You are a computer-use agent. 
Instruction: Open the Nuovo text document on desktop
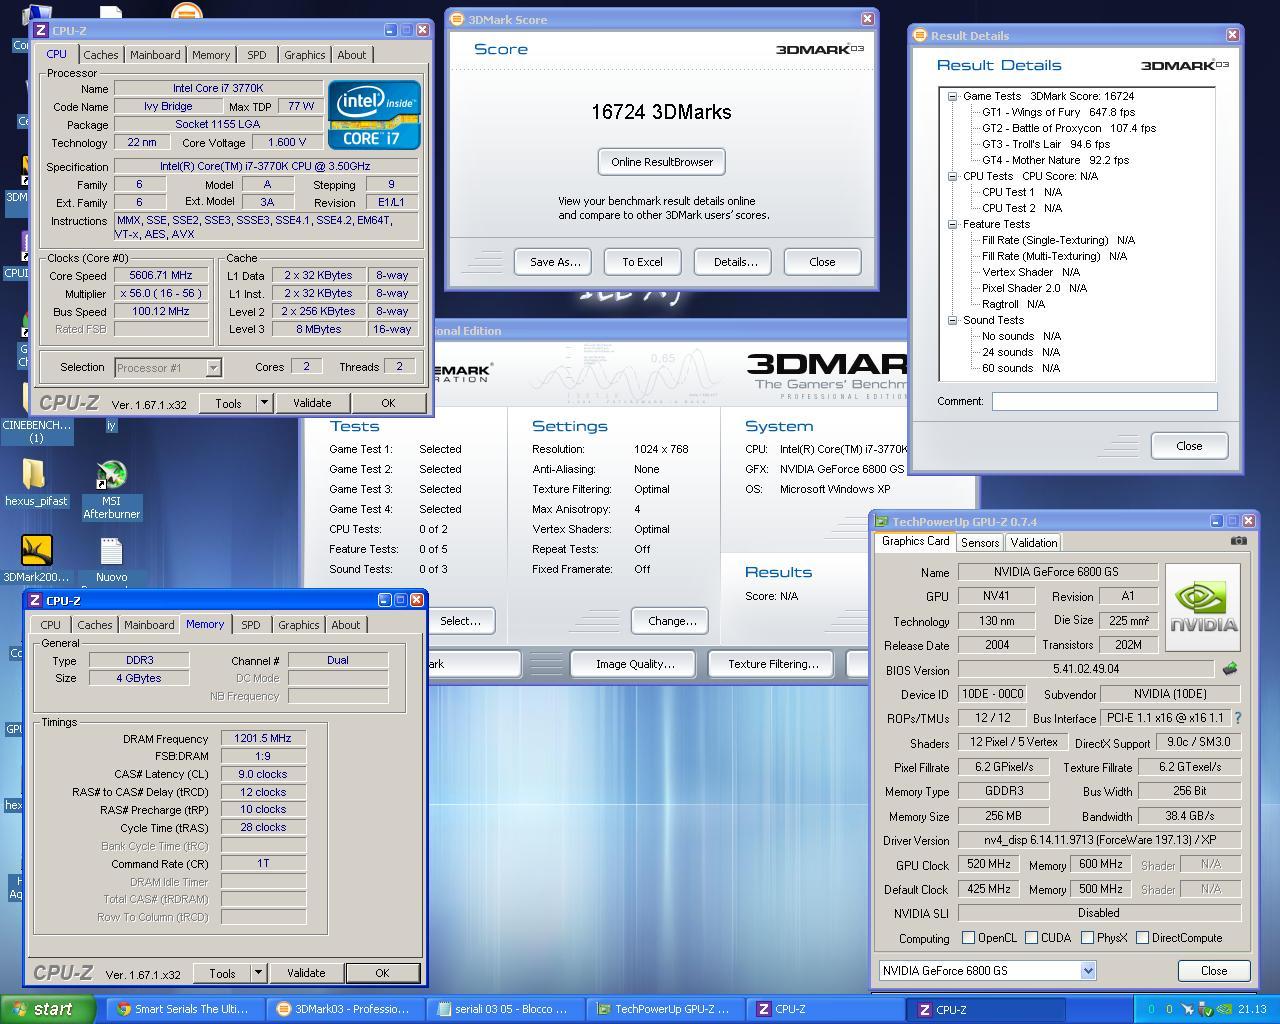pyautogui.click(x=111, y=559)
